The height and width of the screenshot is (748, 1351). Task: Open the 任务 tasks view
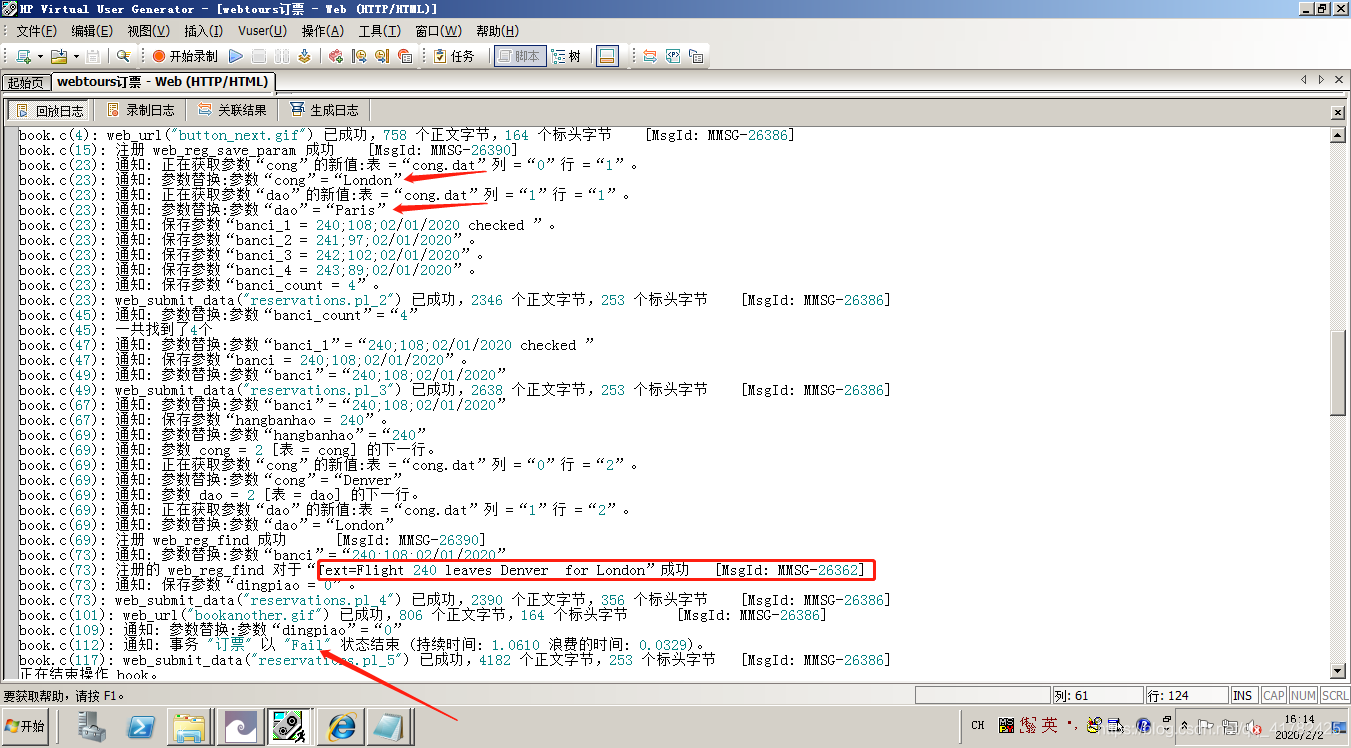point(454,57)
